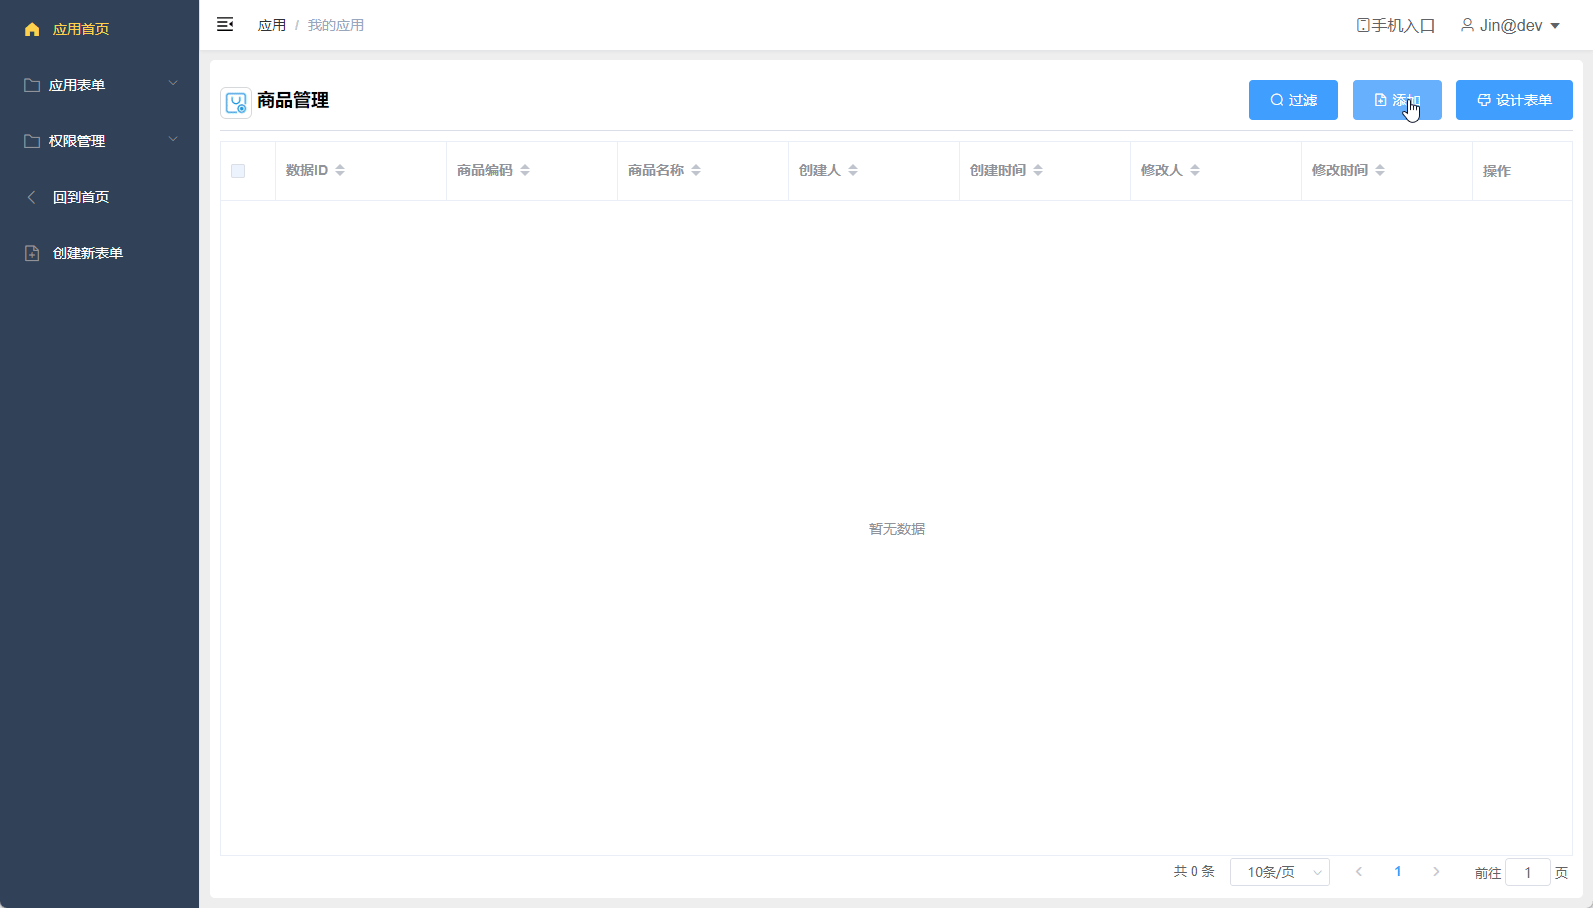This screenshot has width=1593, height=908.
Task: Select 创建新表单 in the sidebar
Action: 99,253
